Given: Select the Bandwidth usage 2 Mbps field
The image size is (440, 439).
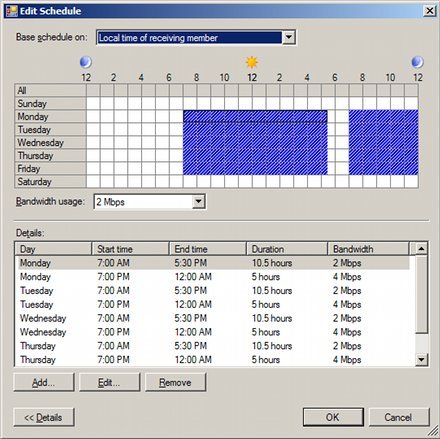Looking at the screenshot, I should tap(150, 202).
